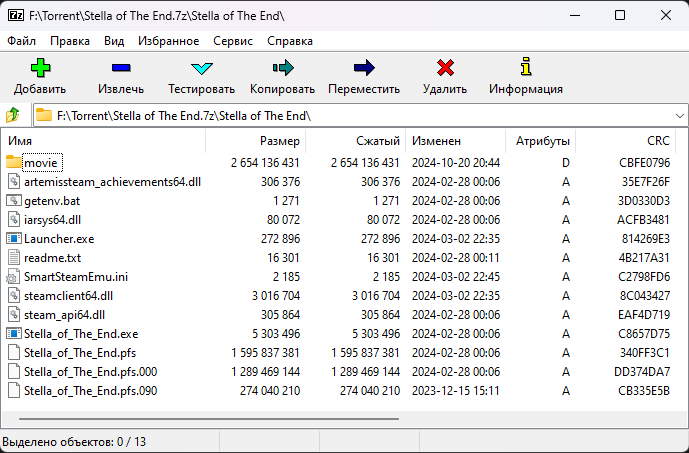Open the Избранное menu
This screenshot has height=453, width=689.
(x=168, y=41)
